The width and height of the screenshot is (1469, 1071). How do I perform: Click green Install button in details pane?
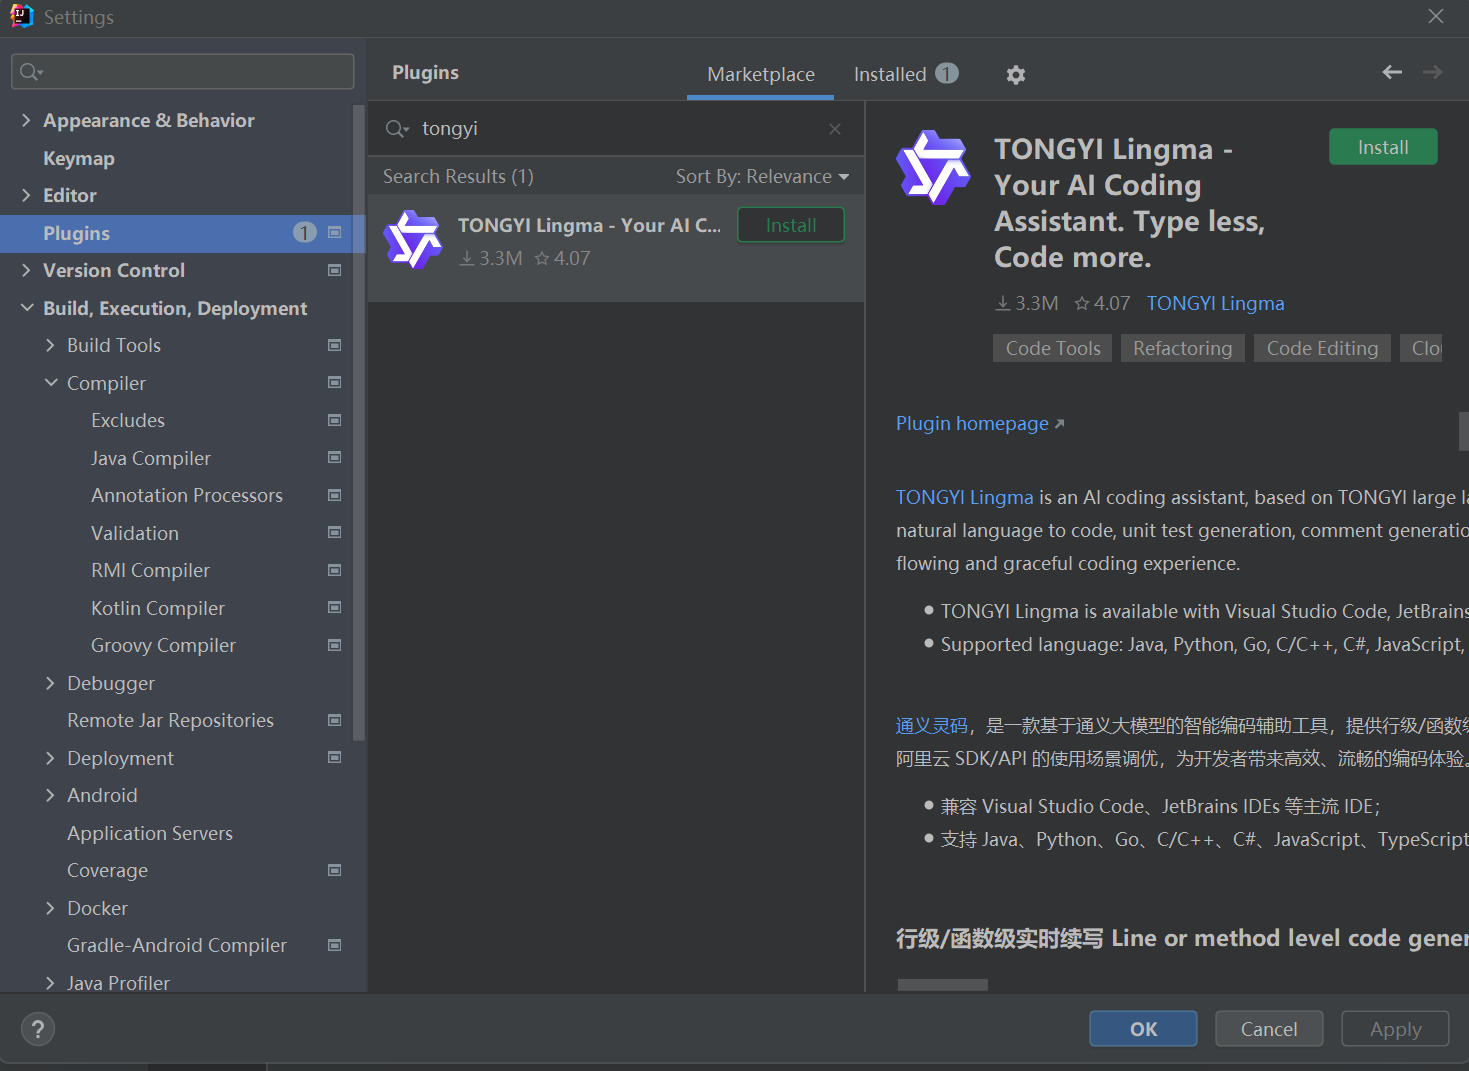pyautogui.click(x=1383, y=147)
